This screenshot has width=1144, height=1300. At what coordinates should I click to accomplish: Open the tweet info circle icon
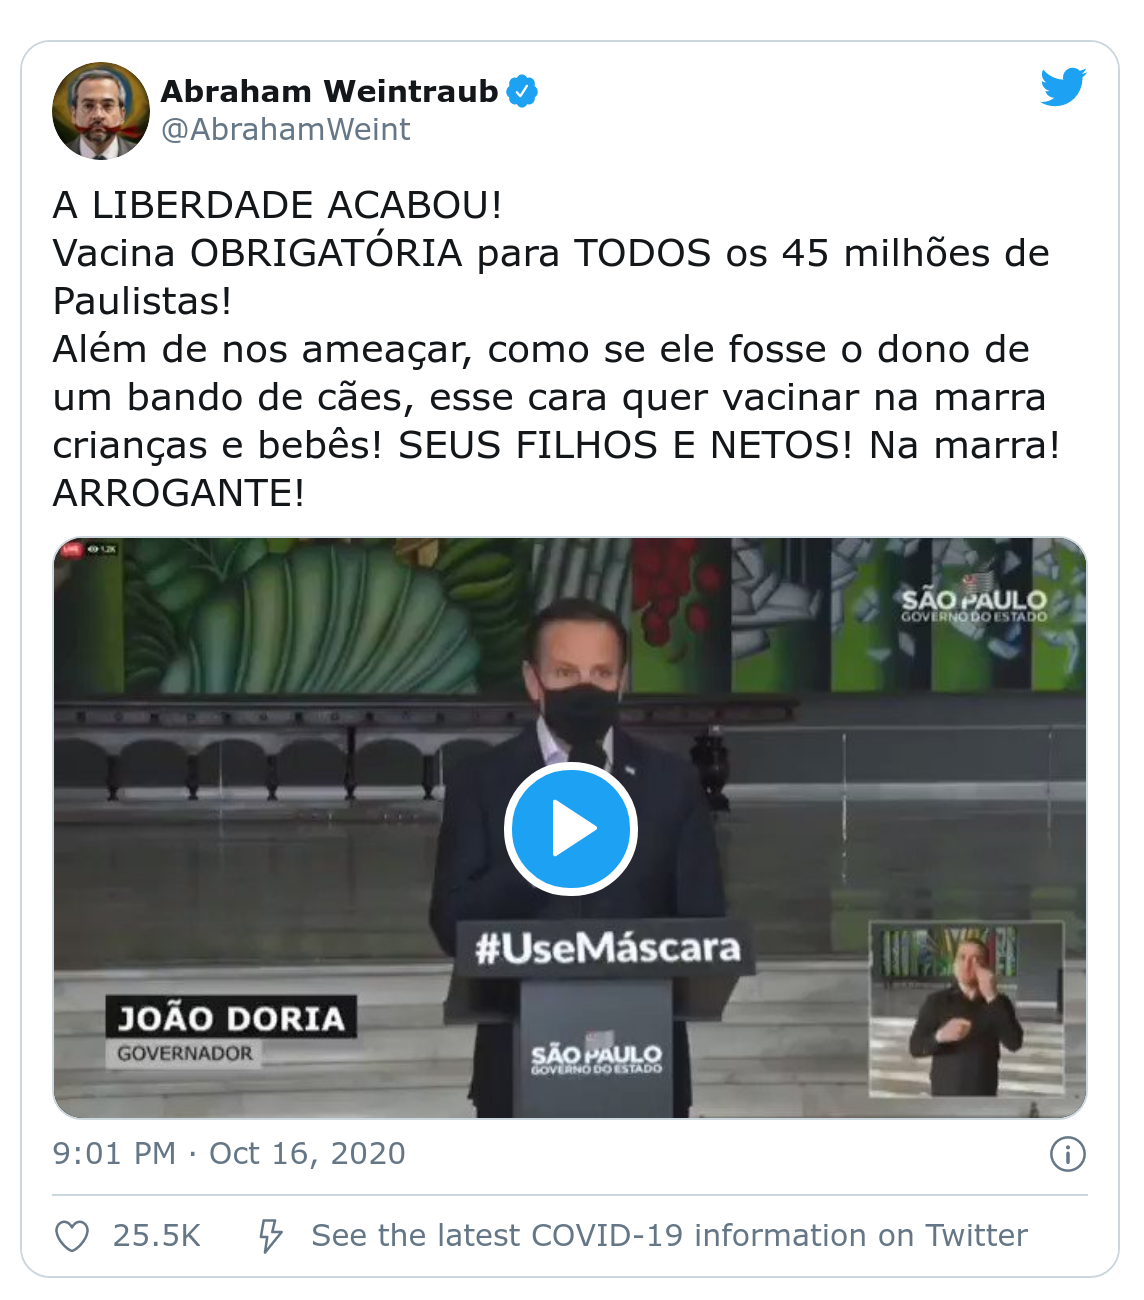coord(1068,1154)
